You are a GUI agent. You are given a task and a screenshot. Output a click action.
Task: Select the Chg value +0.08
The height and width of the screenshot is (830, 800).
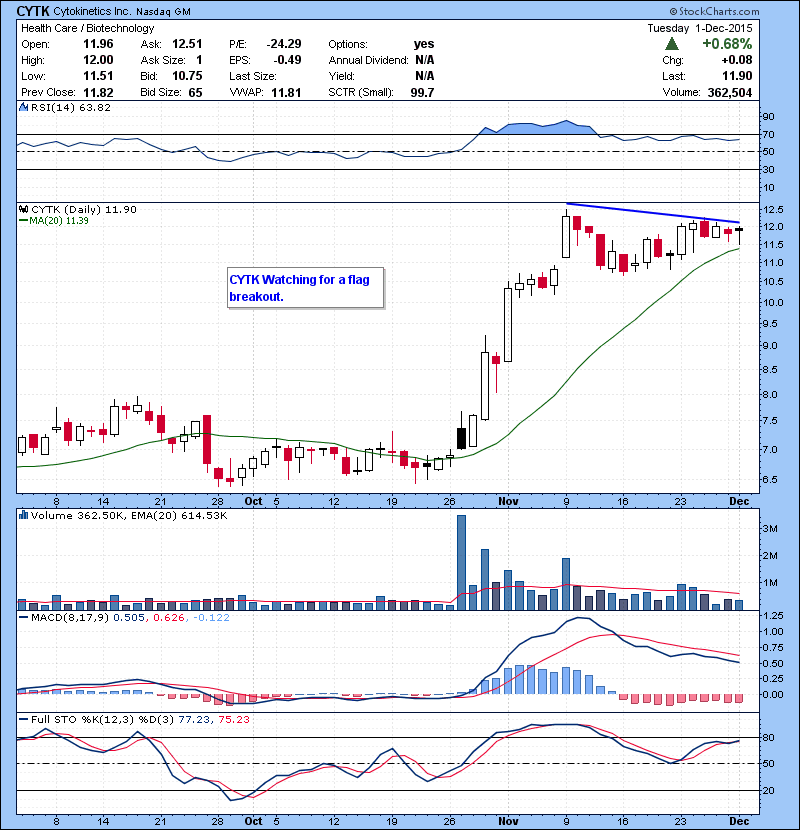coord(736,60)
